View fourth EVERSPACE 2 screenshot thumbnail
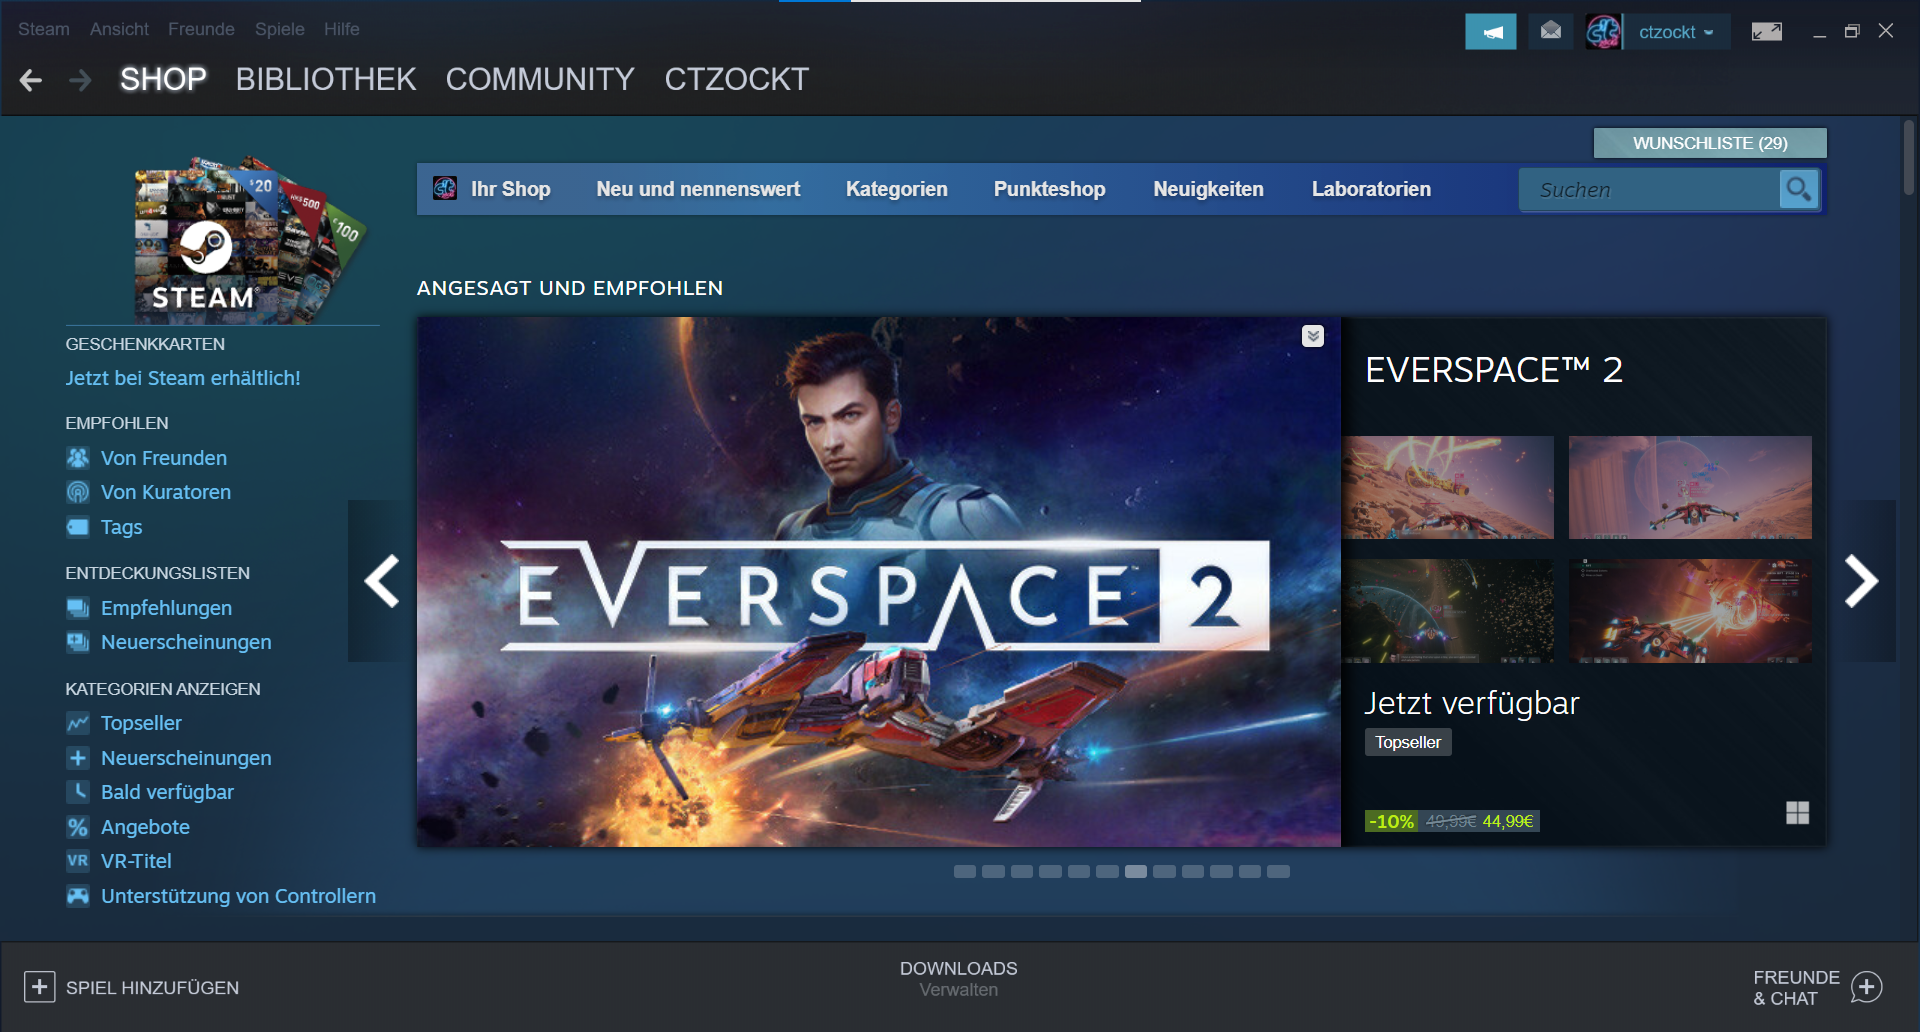 1690,611
